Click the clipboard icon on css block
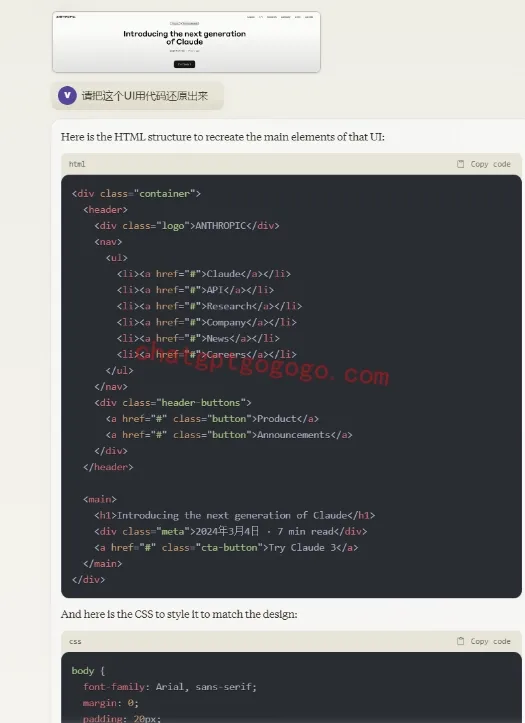The width and height of the screenshot is (525, 723). click(x=460, y=641)
